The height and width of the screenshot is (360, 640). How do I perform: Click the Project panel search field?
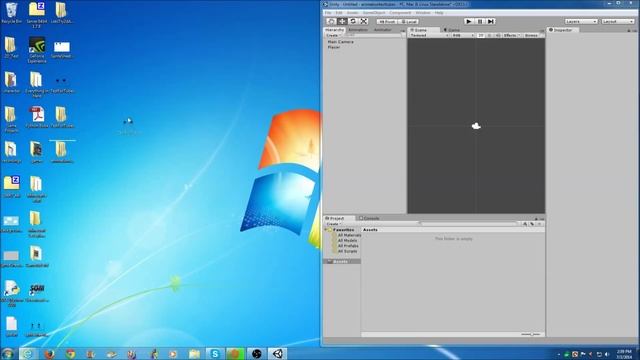(469, 224)
